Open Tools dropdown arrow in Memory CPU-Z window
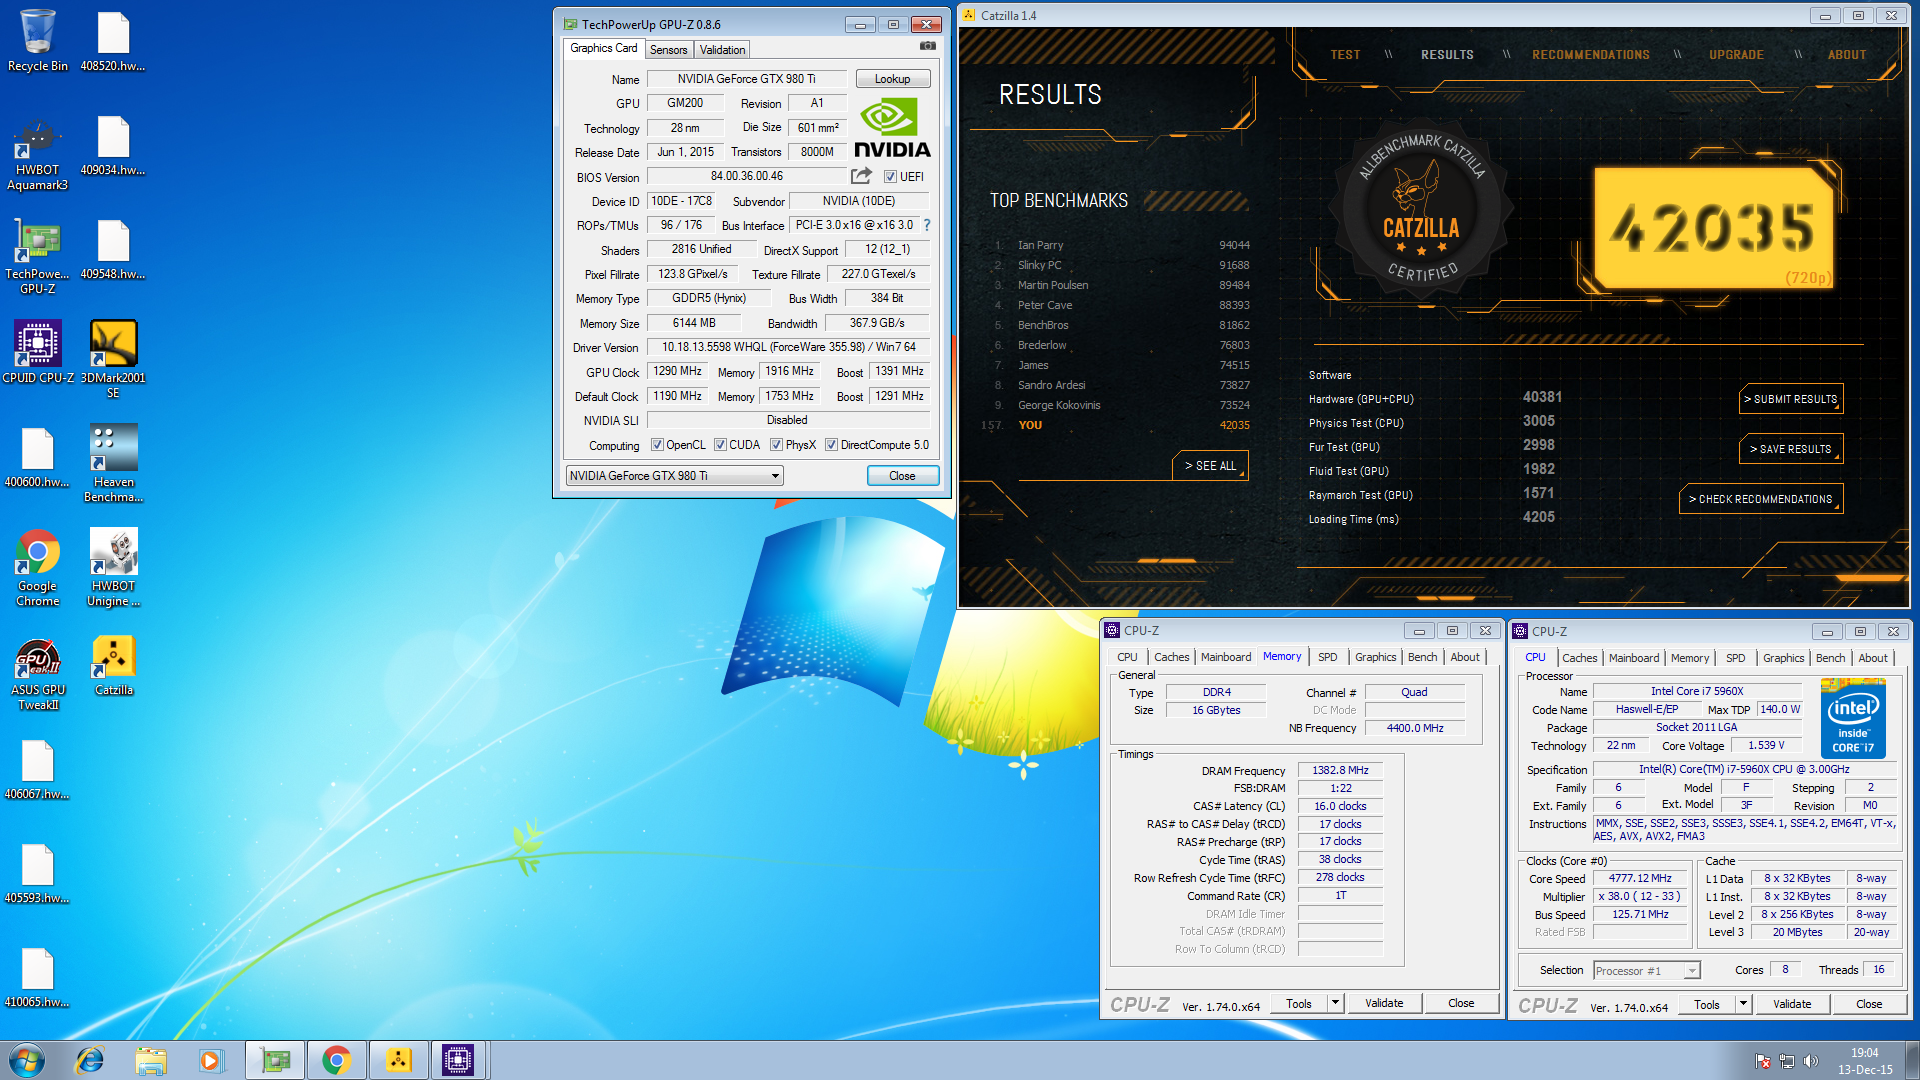This screenshot has width=1920, height=1080. point(1335,1003)
